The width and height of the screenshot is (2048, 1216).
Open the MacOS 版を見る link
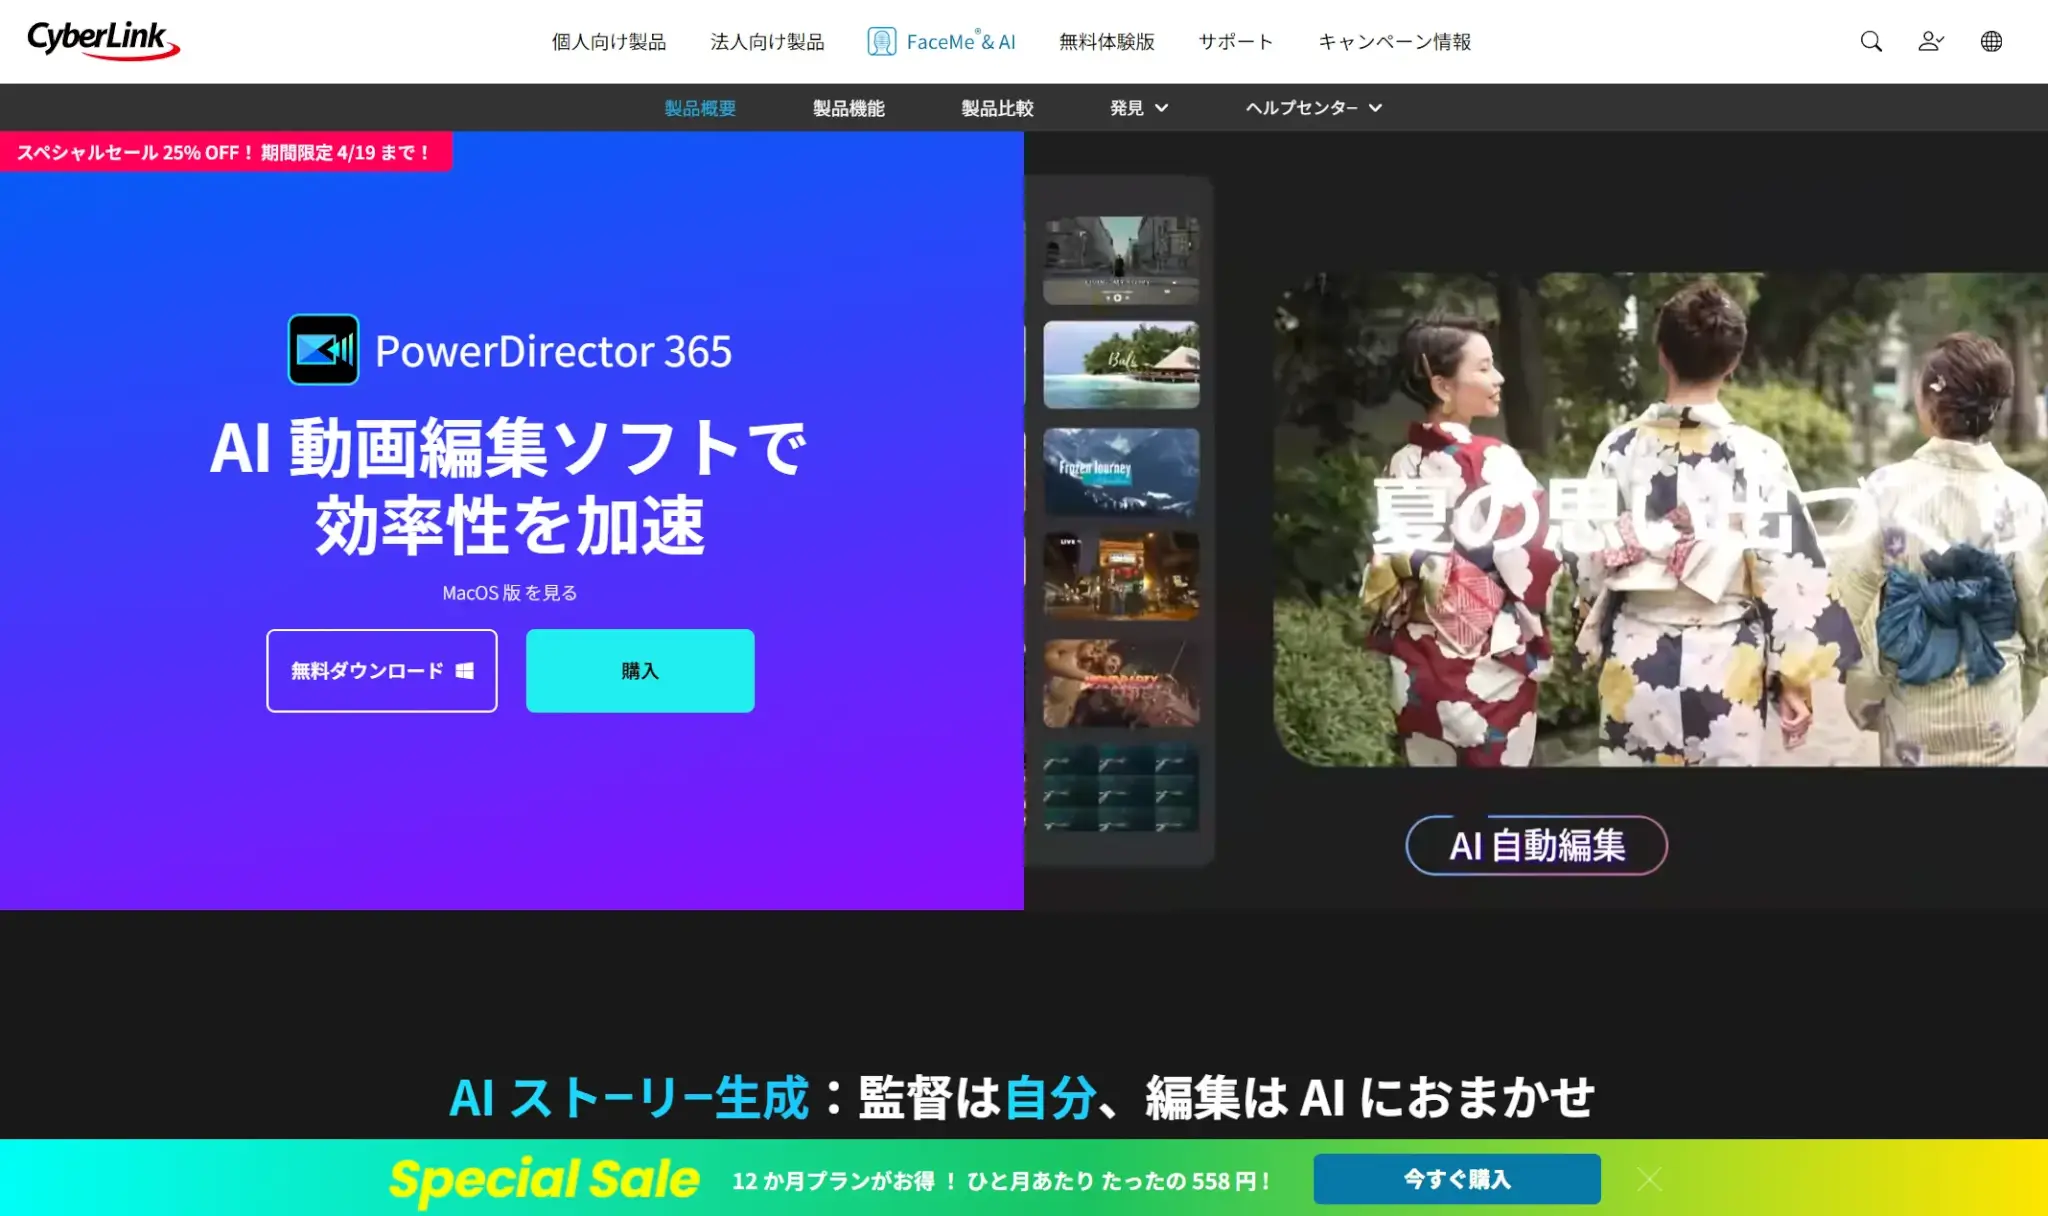pyautogui.click(x=509, y=593)
